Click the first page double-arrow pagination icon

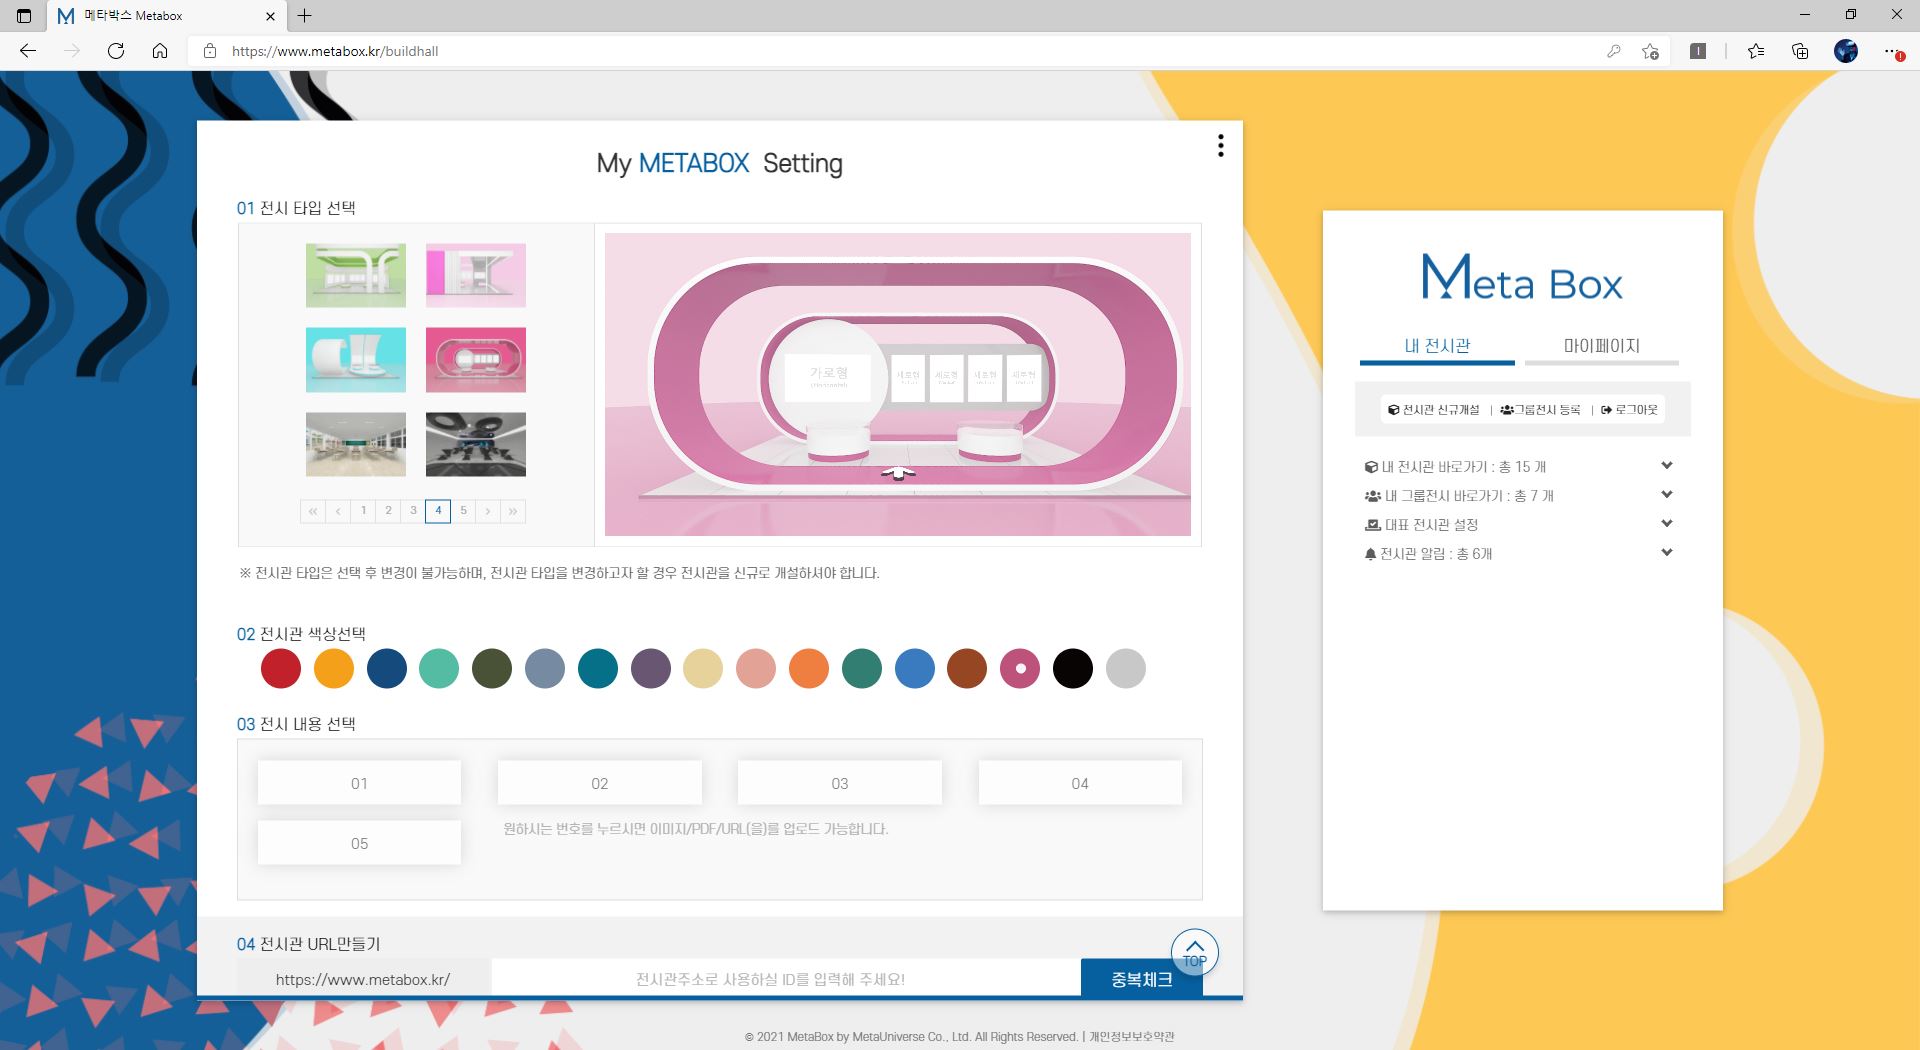[x=313, y=511]
